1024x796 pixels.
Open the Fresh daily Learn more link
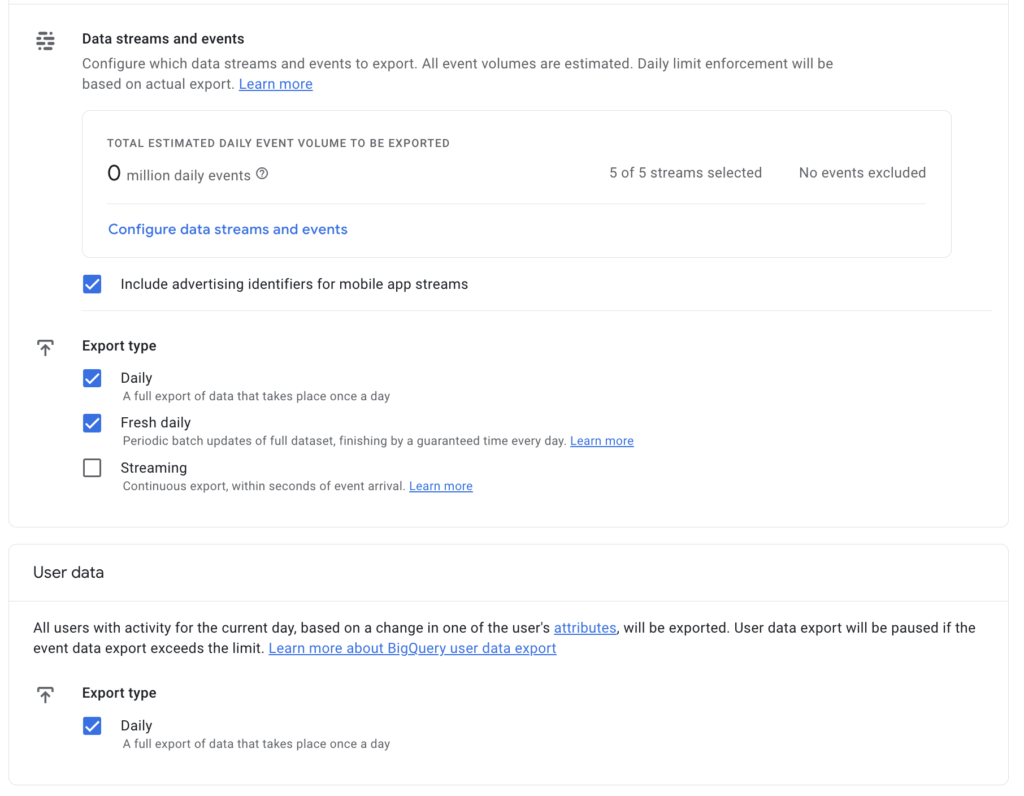tap(601, 441)
